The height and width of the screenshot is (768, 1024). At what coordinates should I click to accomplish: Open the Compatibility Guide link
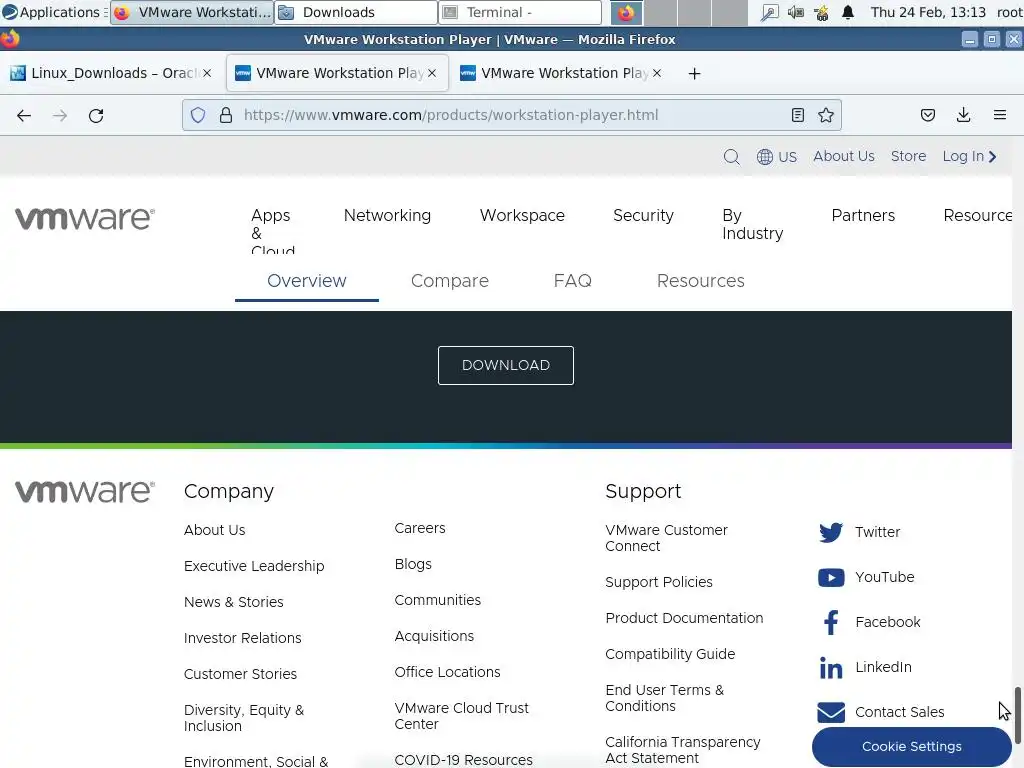pos(670,654)
